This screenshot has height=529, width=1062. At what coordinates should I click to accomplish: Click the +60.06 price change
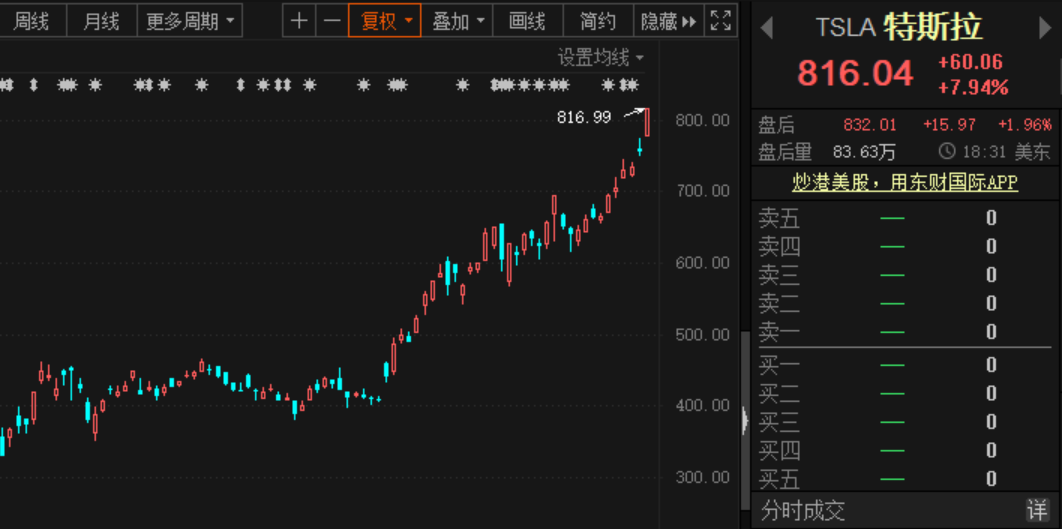(970, 63)
